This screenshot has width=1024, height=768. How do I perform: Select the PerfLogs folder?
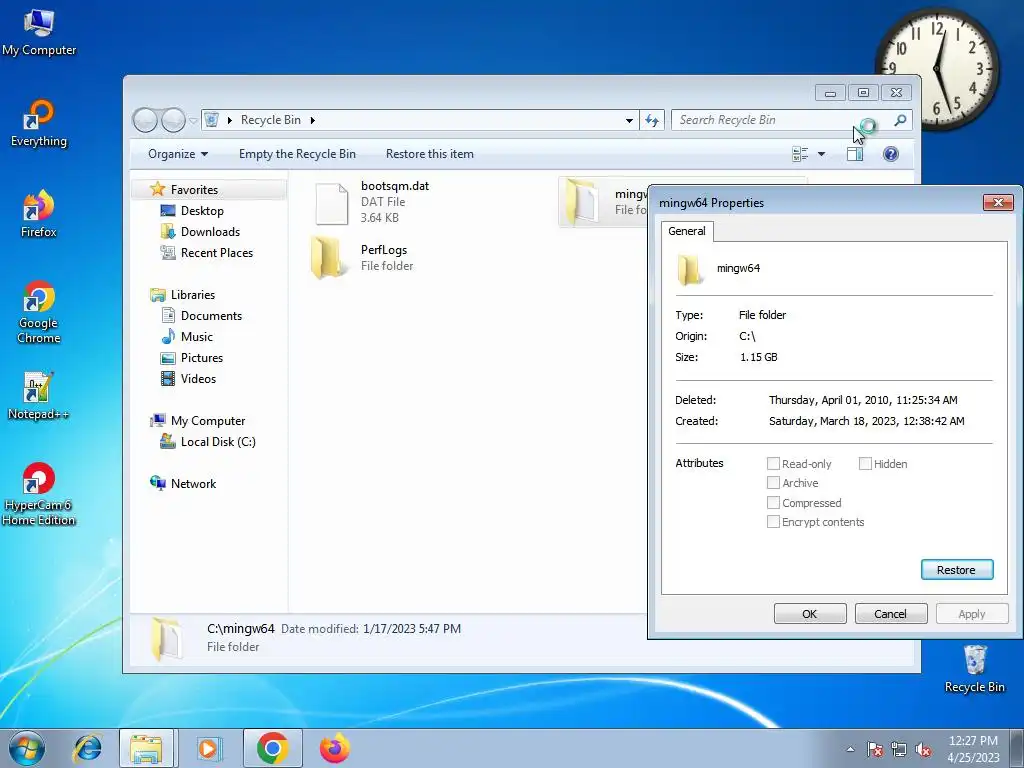click(362, 258)
